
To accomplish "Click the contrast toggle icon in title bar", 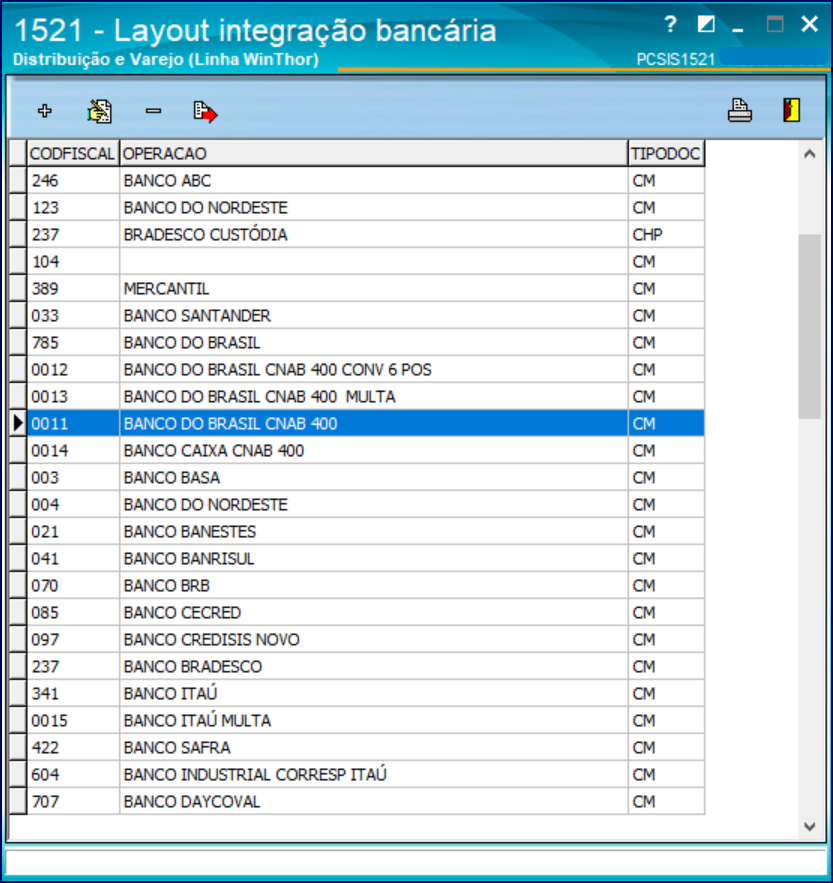I will (x=706, y=24).
